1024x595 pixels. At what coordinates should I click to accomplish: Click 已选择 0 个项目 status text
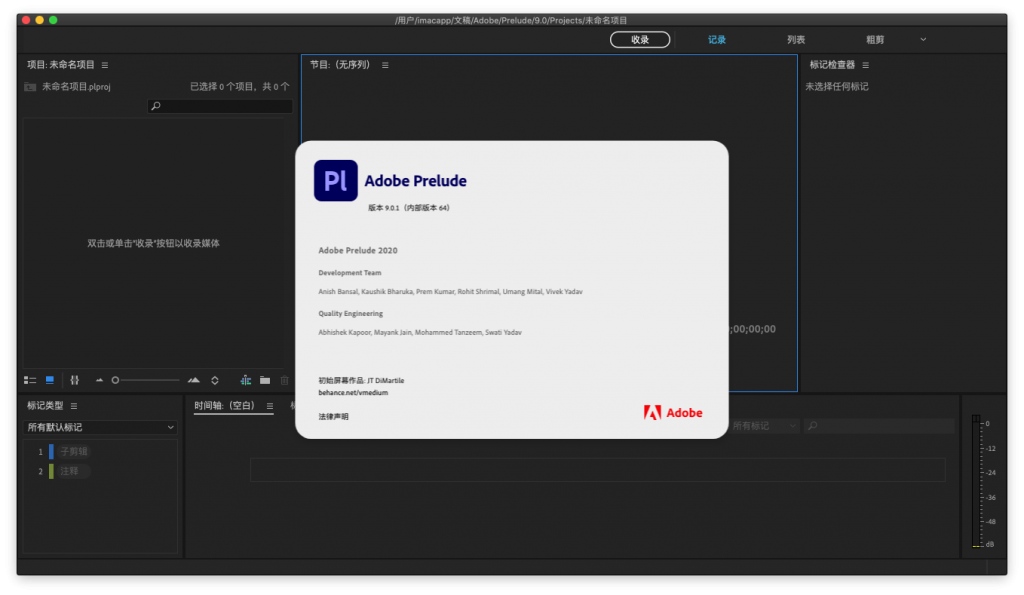pos(240,86)
